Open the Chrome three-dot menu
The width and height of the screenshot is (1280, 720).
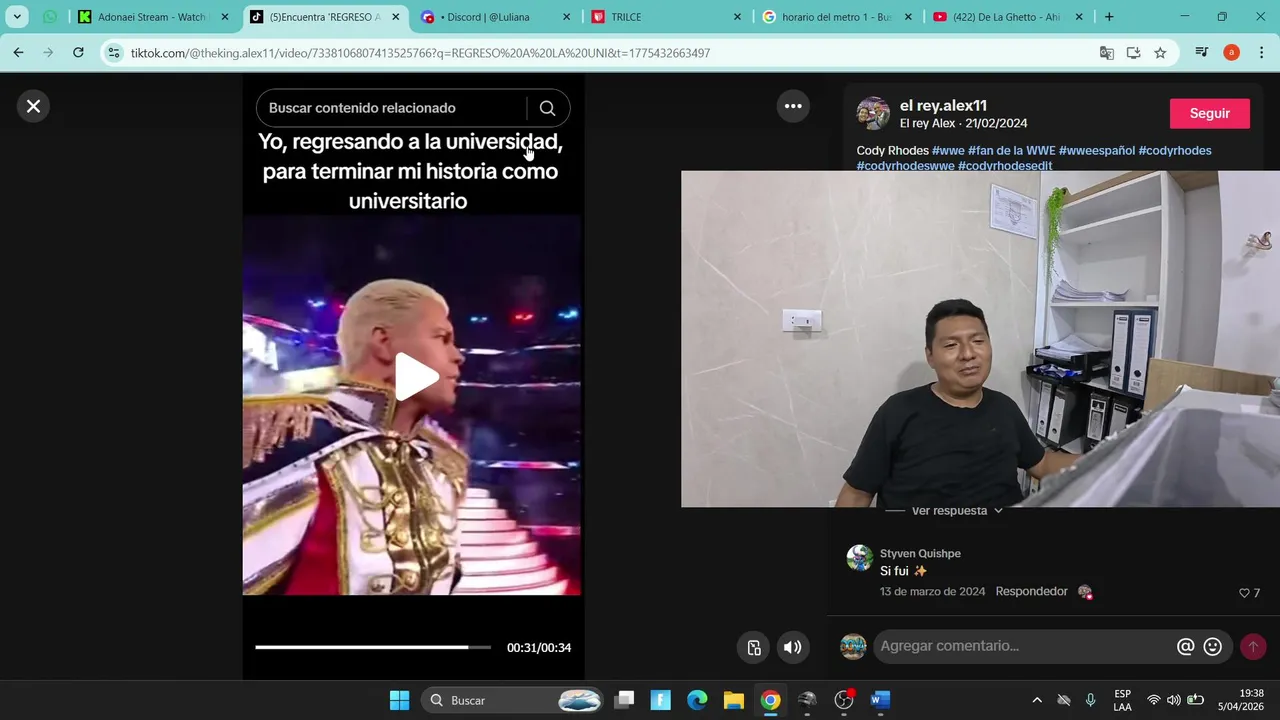pyautogui.click(x=1260, y=53)
